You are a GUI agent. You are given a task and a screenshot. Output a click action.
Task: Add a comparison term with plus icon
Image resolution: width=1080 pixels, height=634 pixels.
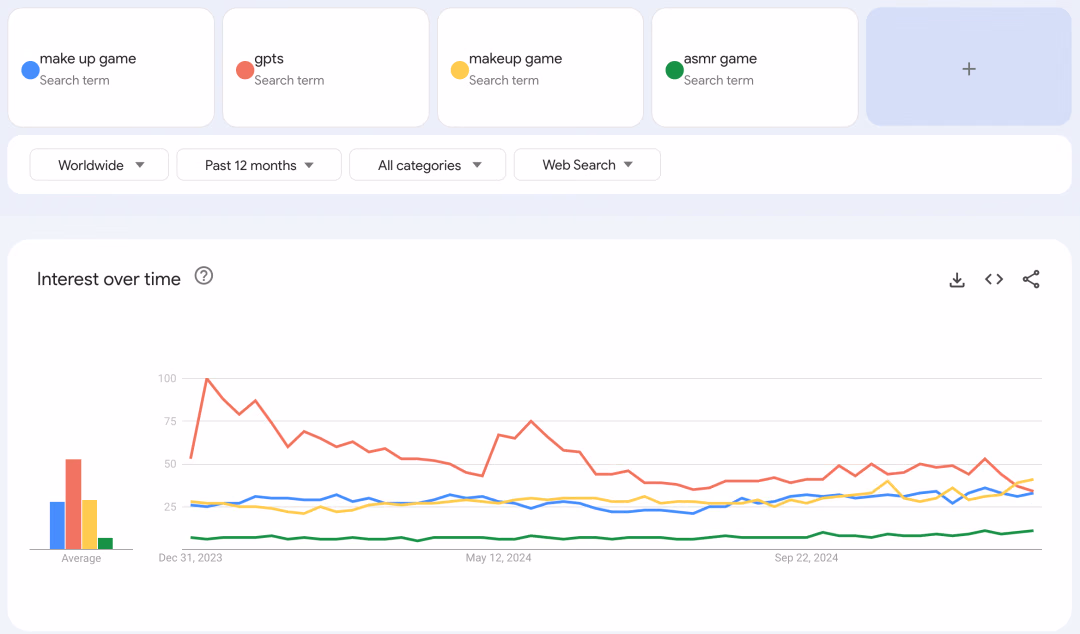(x=968, y=68)
